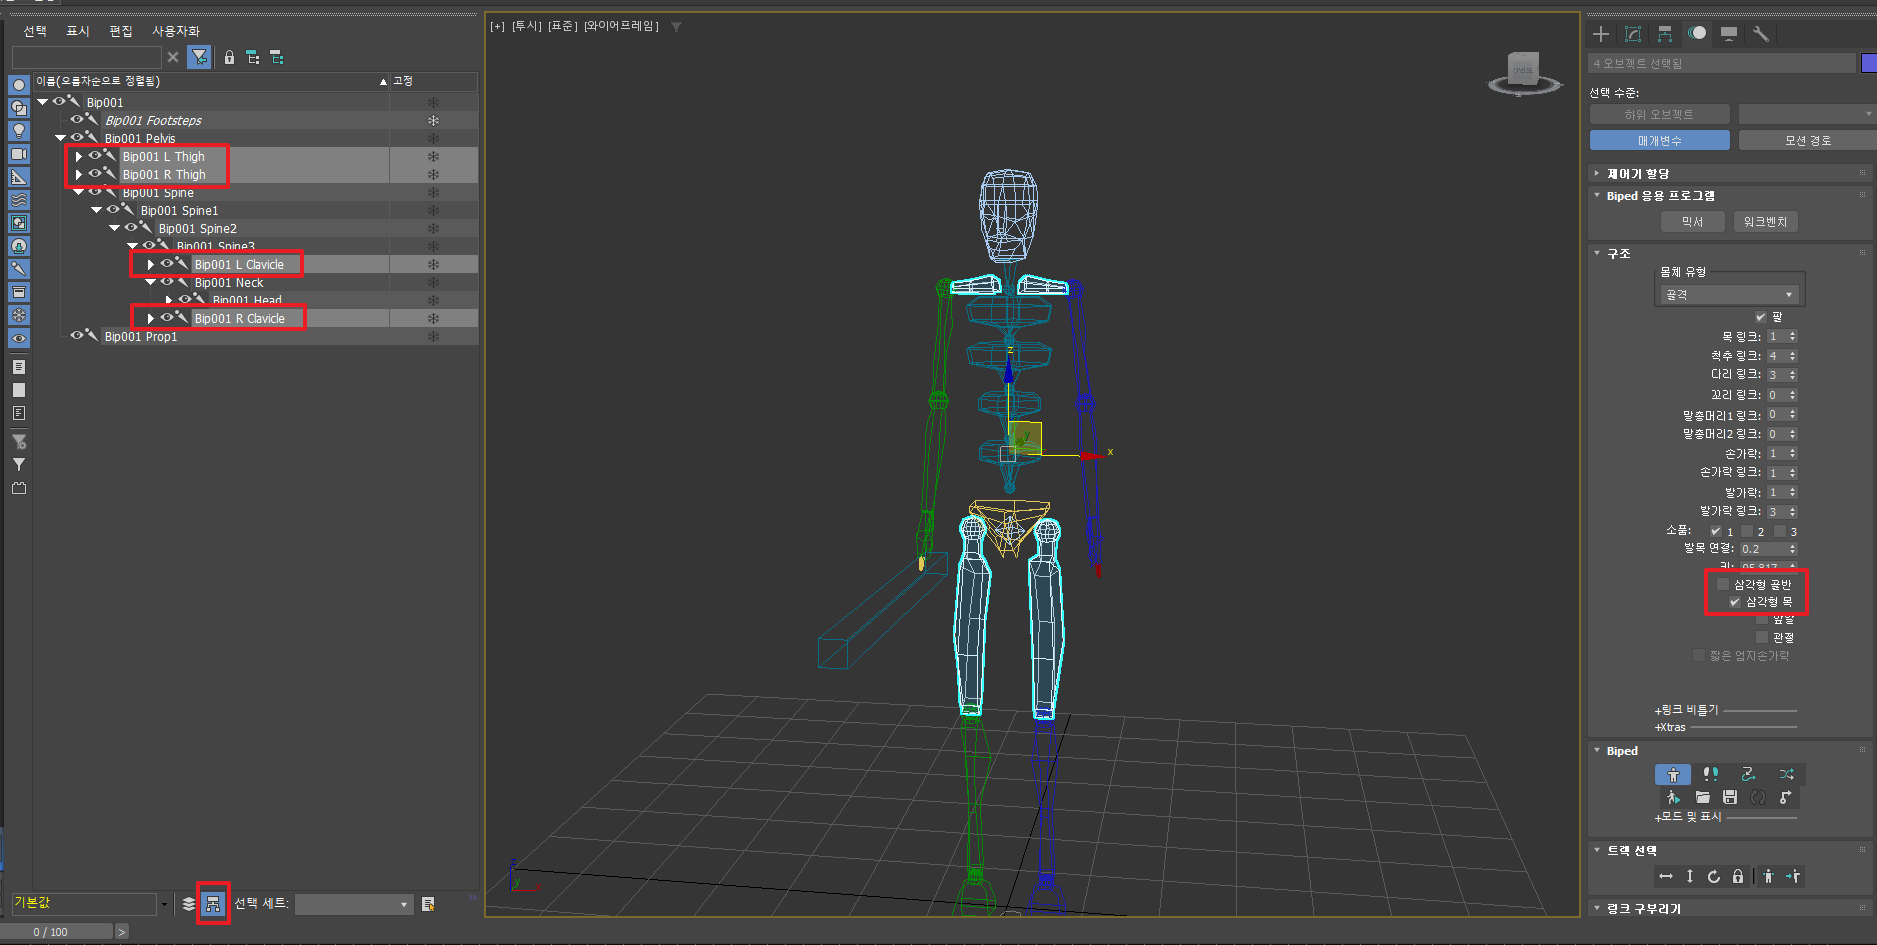
Task: Toggle display of lights filter in Scene Explorer
Action: [x=19, y=131]
